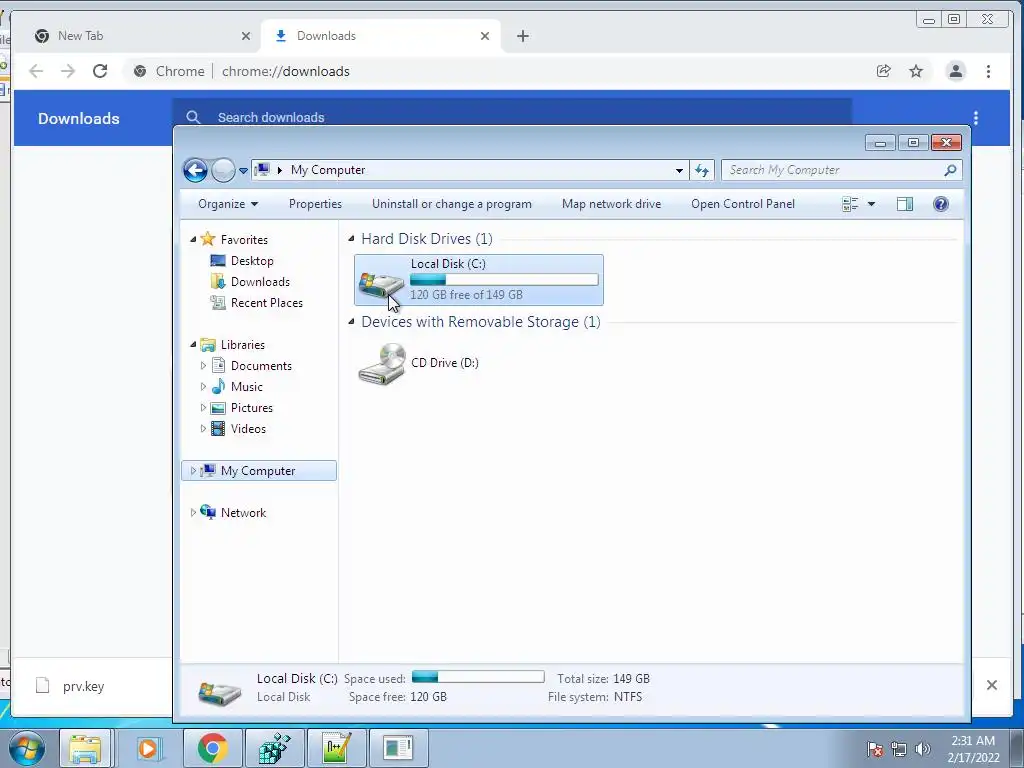The image size is (1024, 768).
Task: Click the Space used bar in details pane
Action: (478, 677)
